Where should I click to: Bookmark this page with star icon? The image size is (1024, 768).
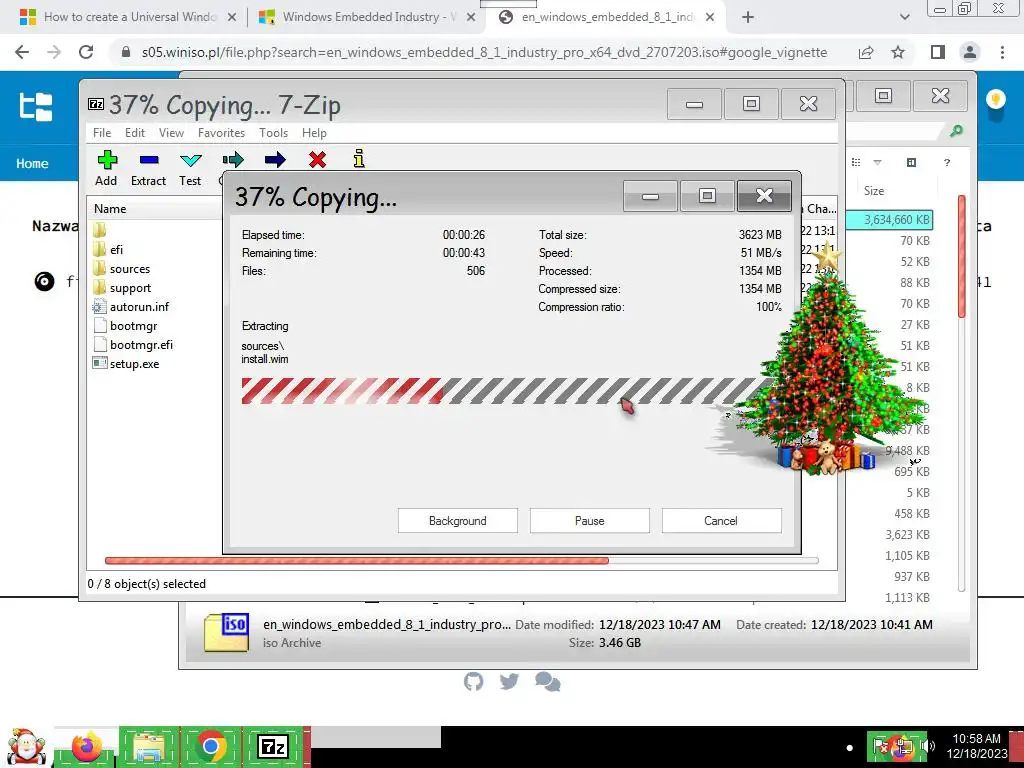tap(898, 52)
